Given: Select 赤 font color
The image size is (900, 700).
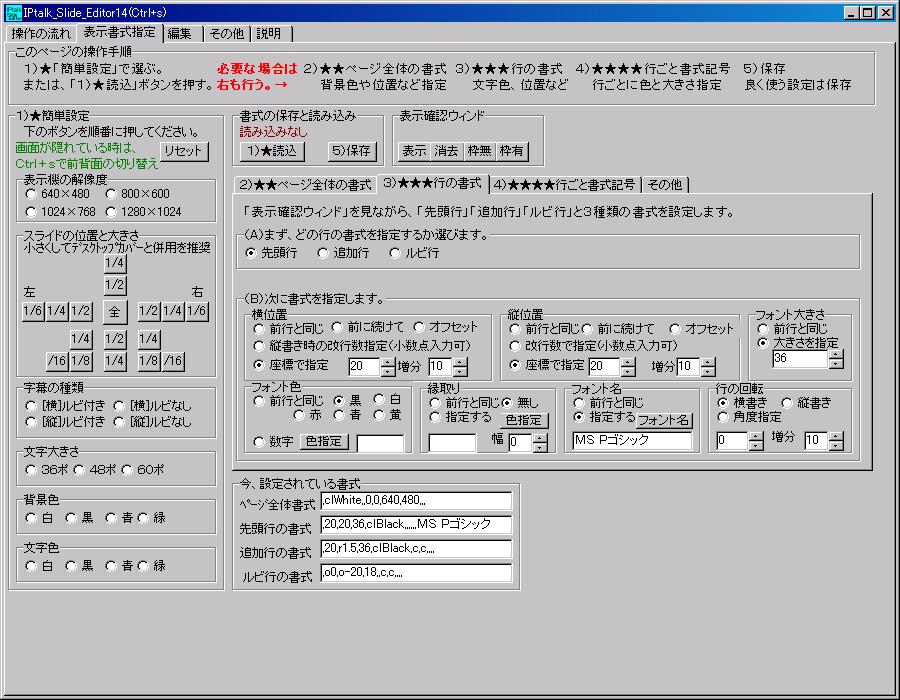Looking at the screenshot, I should point(308,415).
